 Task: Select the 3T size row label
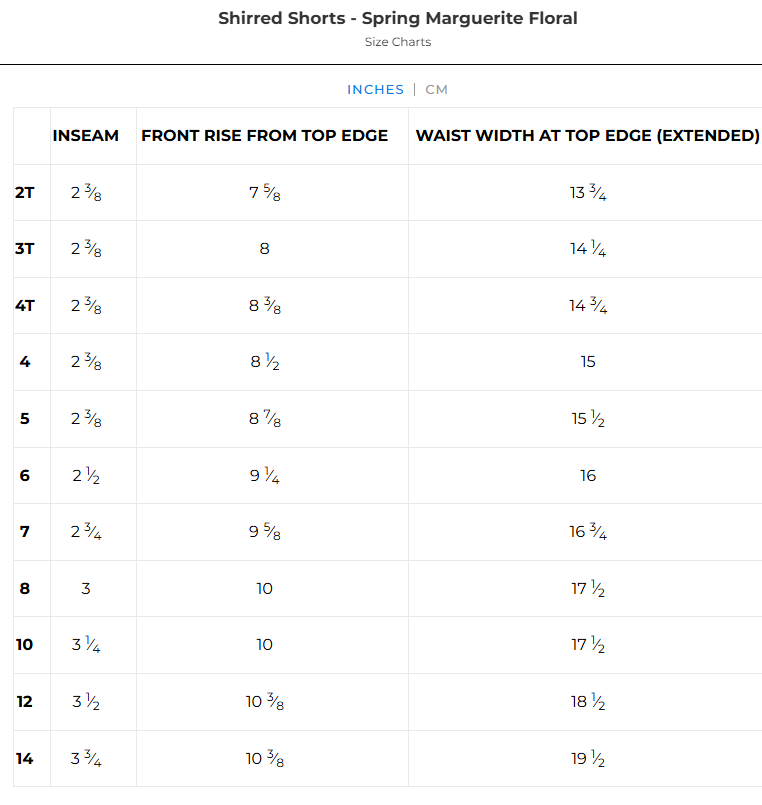point(25,248)
